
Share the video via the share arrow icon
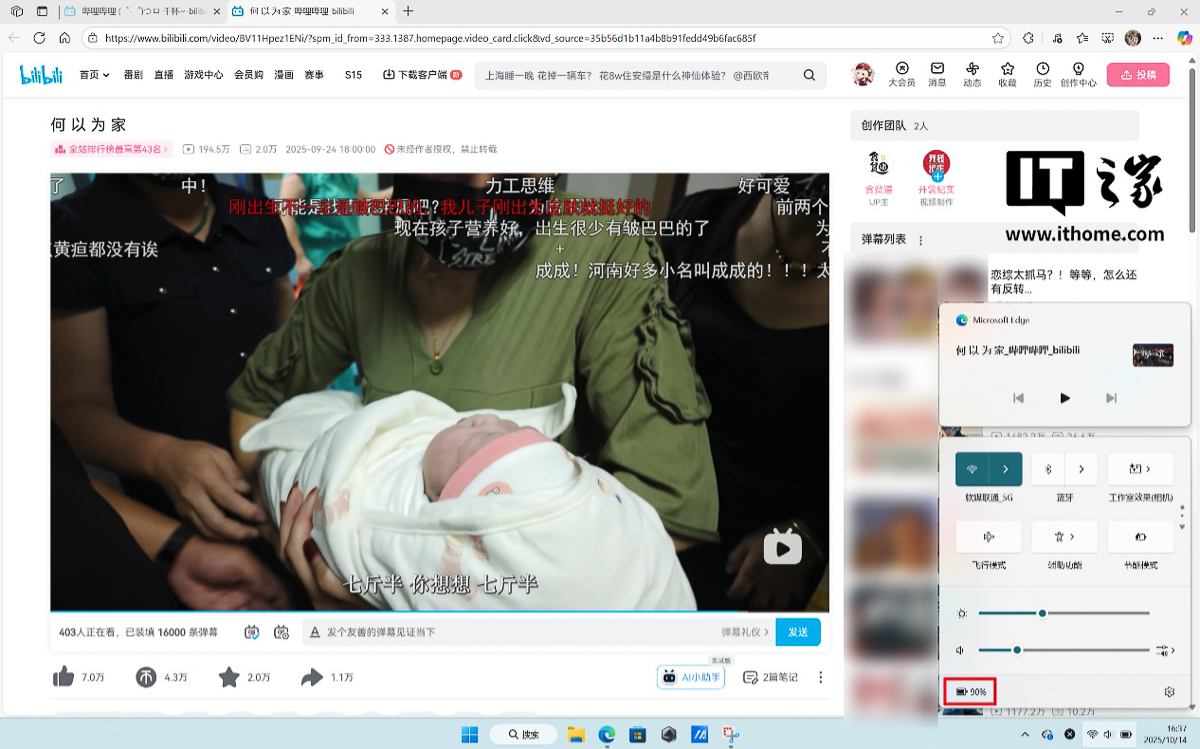(x=312, y=677)
